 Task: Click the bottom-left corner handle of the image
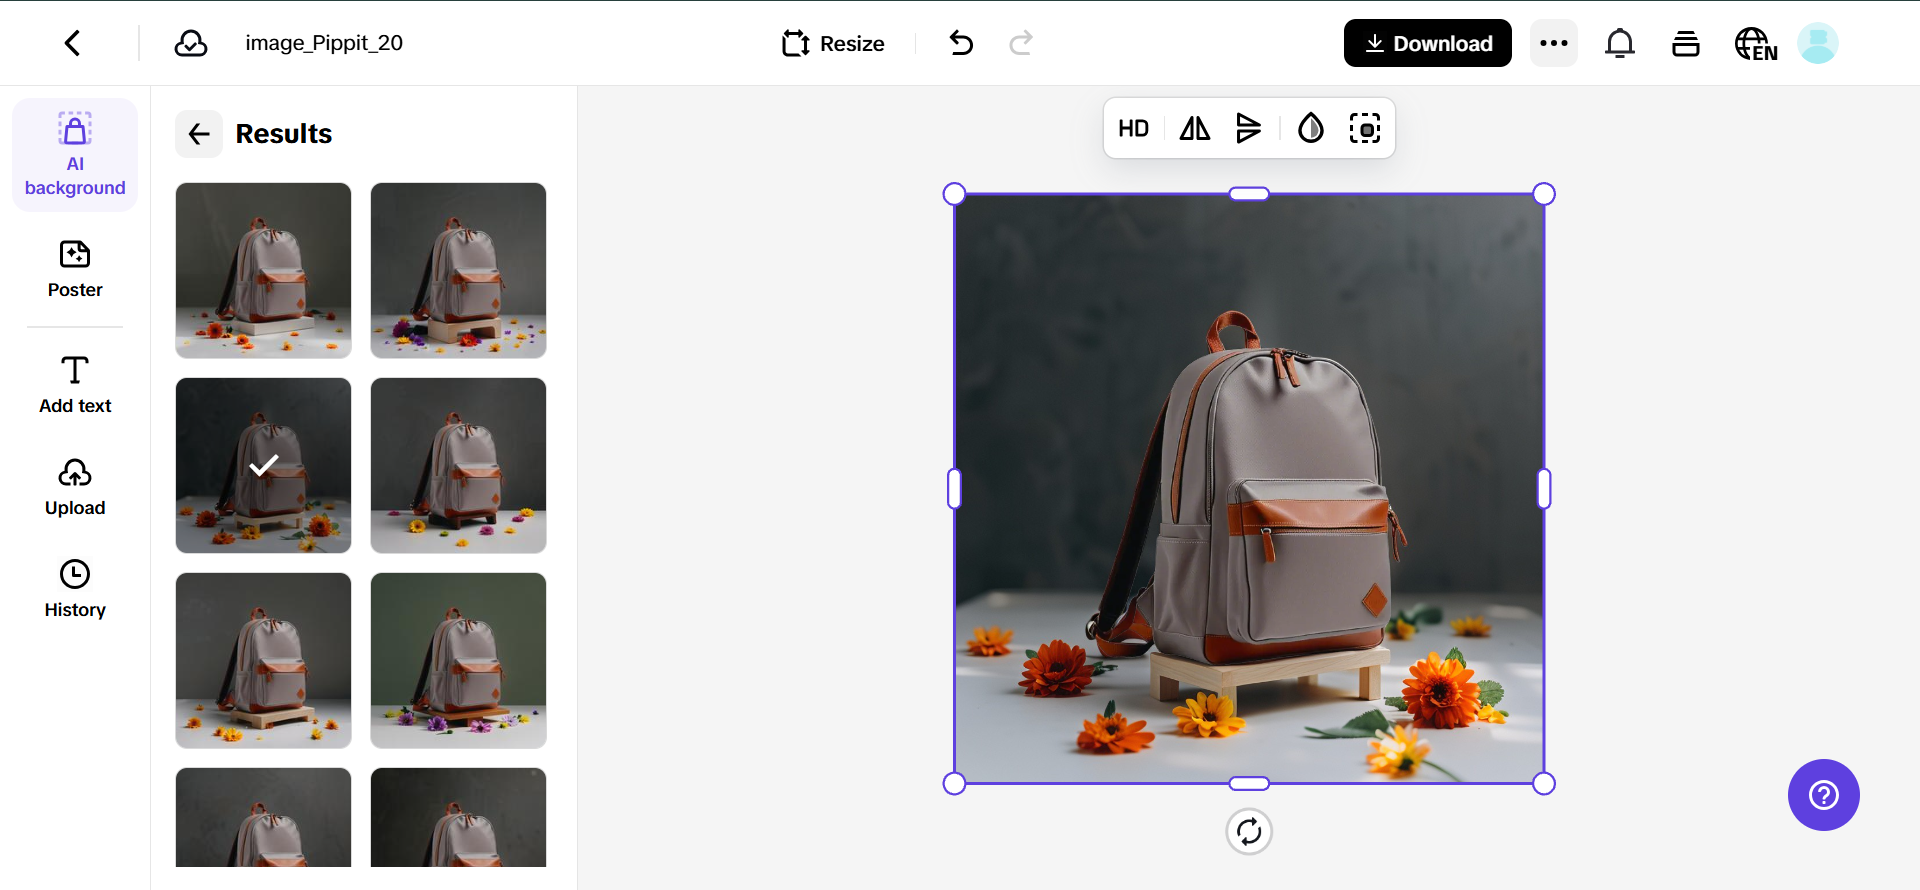point(955,784)
